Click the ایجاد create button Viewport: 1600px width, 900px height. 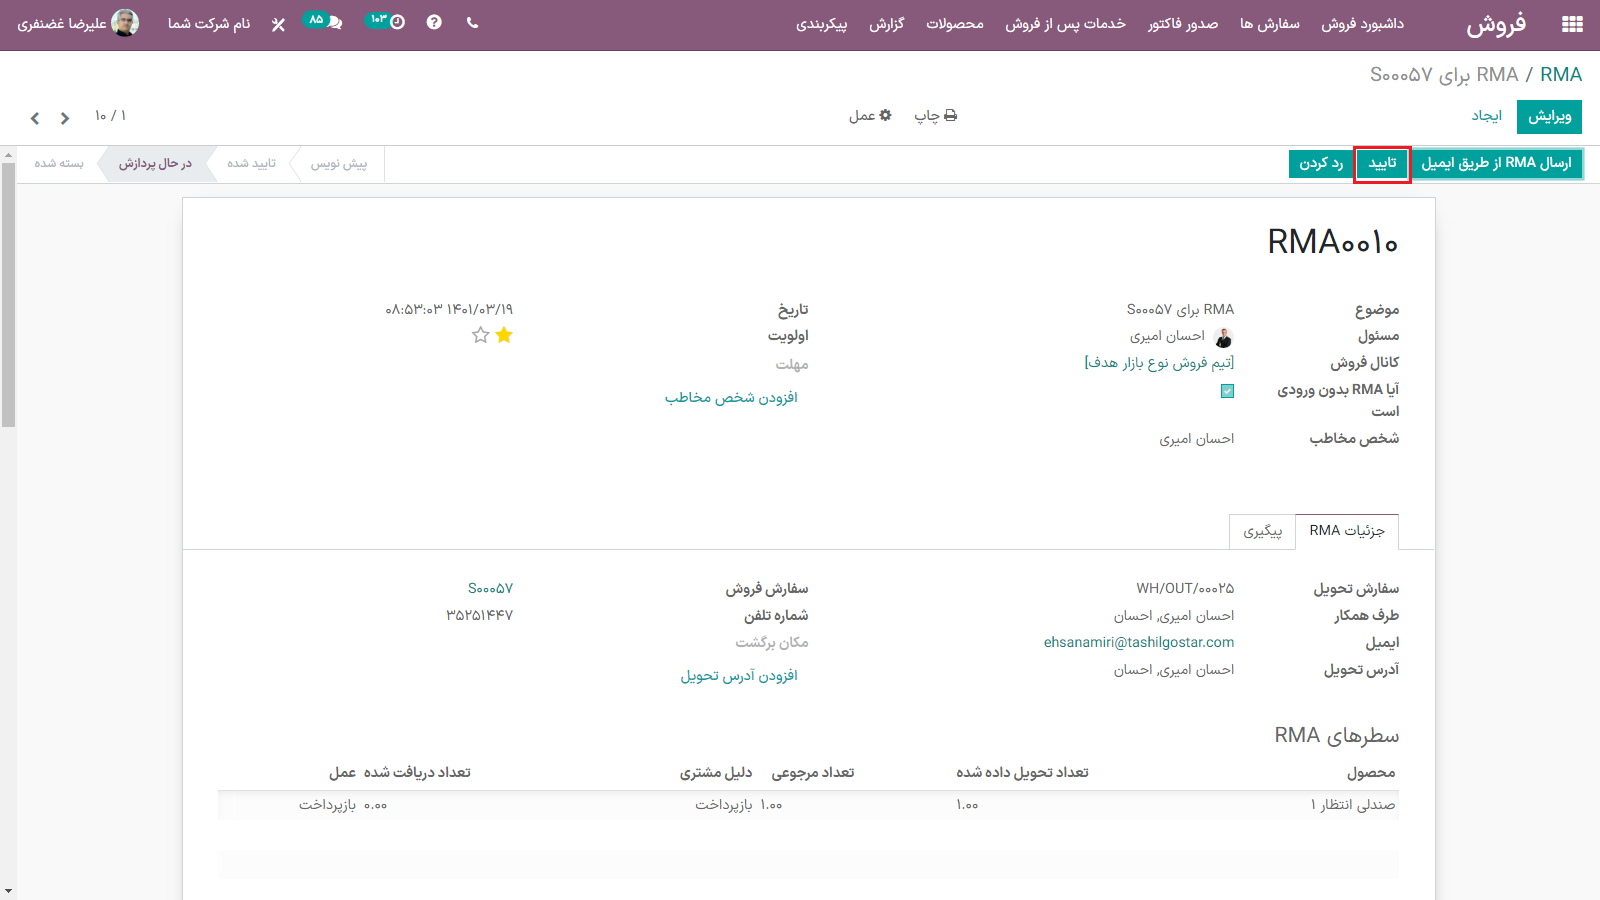(x=1486, y=116)
